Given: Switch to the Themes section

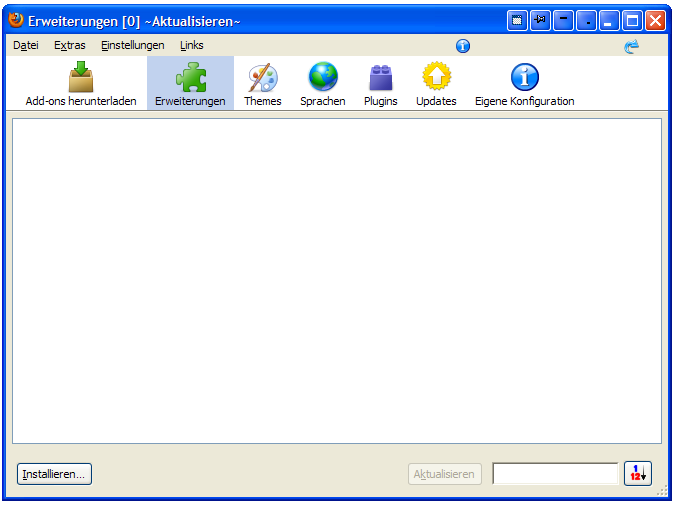Looking at the screenshot, I should pyautogui.click(x=263, y=83).
